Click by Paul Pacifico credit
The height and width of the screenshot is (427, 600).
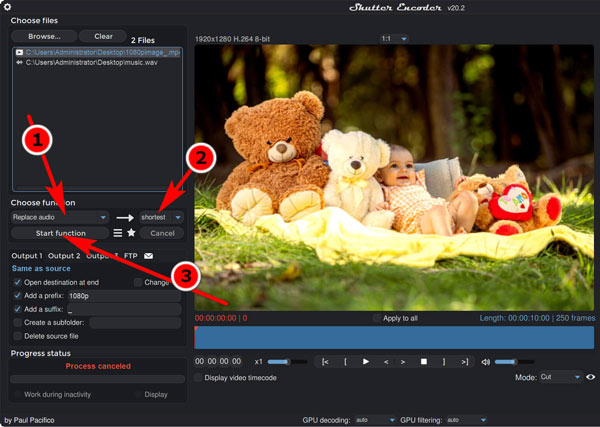[29, 420]
